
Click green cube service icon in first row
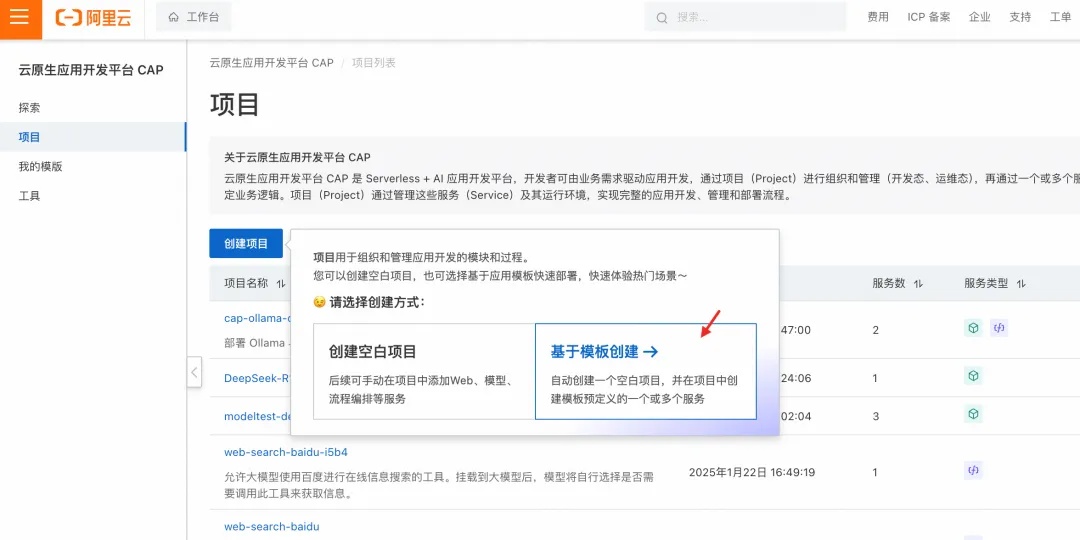click(x=973, y=329)
